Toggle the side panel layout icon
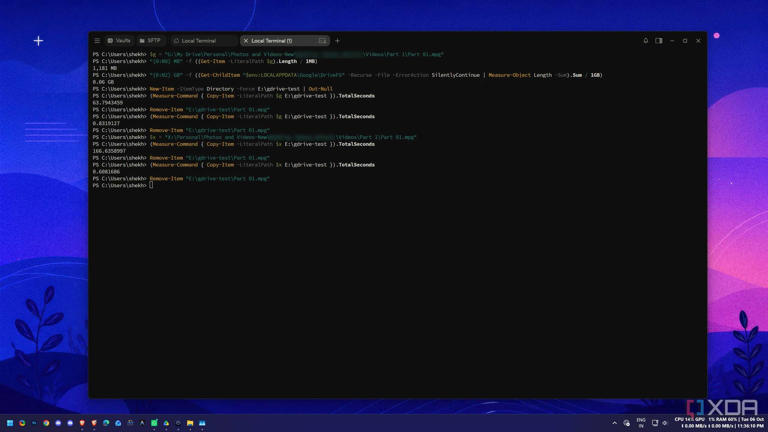 pyautogui.click(x=659, y=41)
